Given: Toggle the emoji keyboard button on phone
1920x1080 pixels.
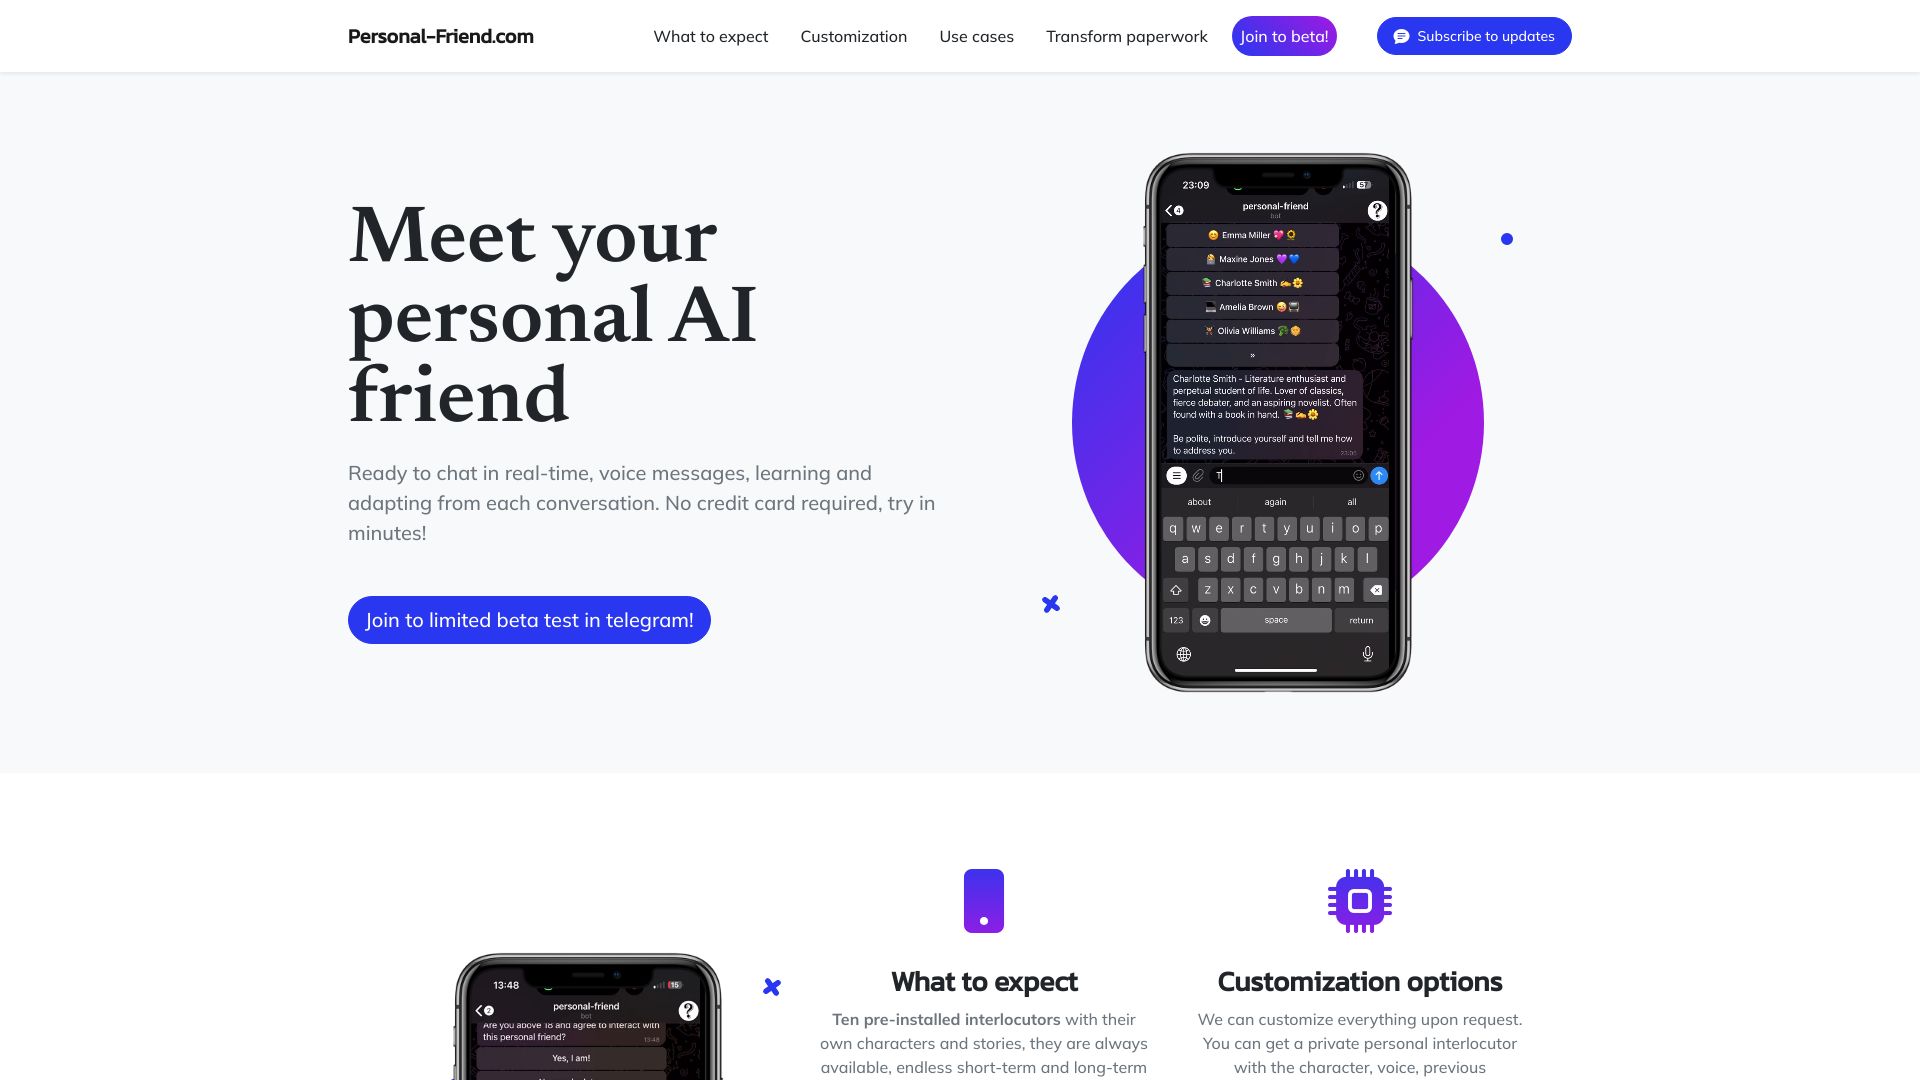Looking at the screenshot, I should [x=1203, y=620].
